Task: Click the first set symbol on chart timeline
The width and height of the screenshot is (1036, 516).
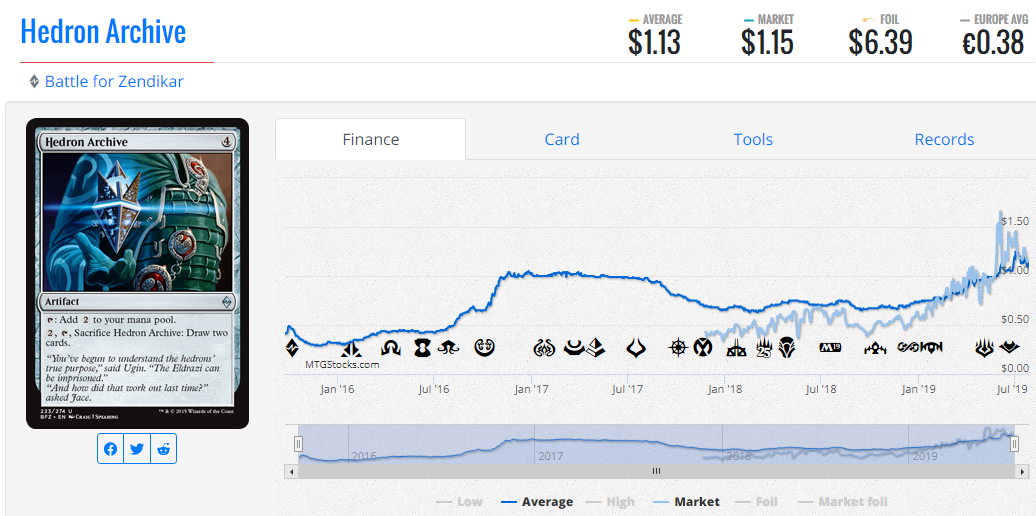Action: tap(291, 348)
